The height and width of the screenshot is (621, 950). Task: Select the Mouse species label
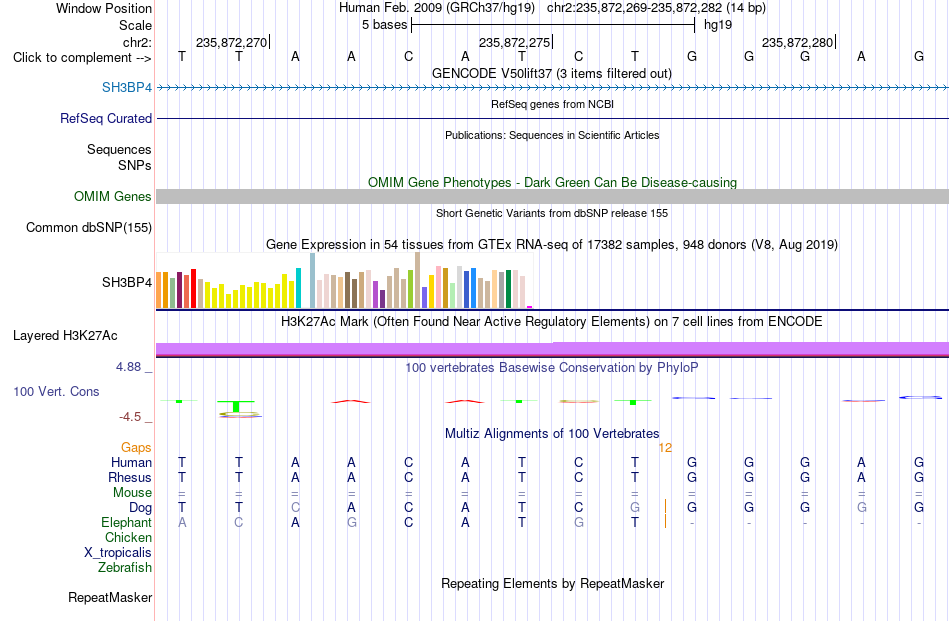pos(132,493)
